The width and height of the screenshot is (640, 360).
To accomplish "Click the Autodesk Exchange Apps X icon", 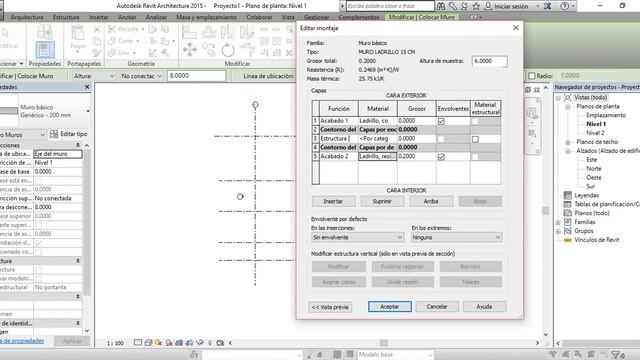I will [x=548, y=6].
